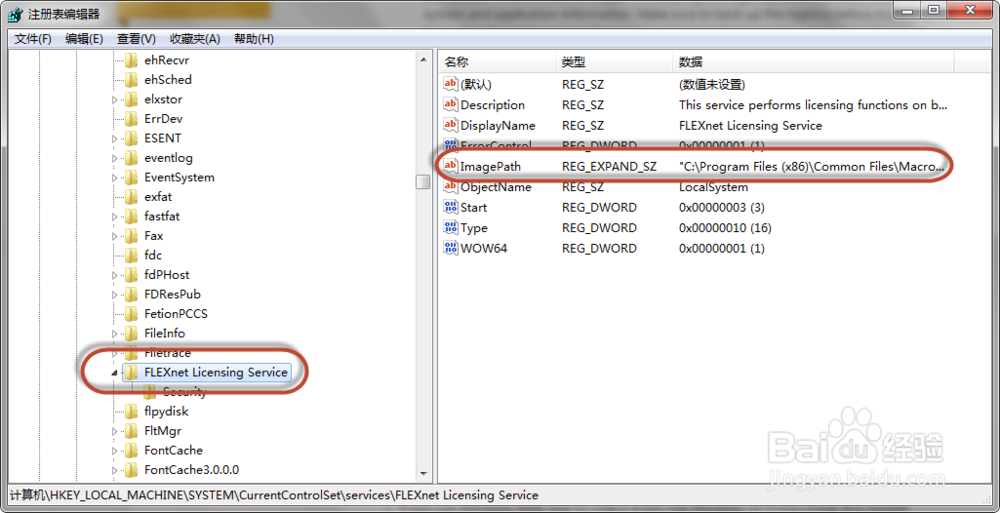The width and height of the screenshot is (1000, 513).
Task: Click the flpydisk folder icon
Action: point(131,411)
